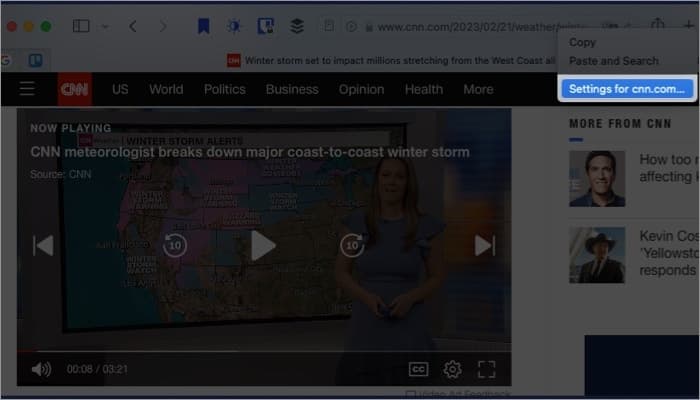This screenshot has width=700, height=400.
Task: Select the Winter storm CNN tab
Action: 391,60
